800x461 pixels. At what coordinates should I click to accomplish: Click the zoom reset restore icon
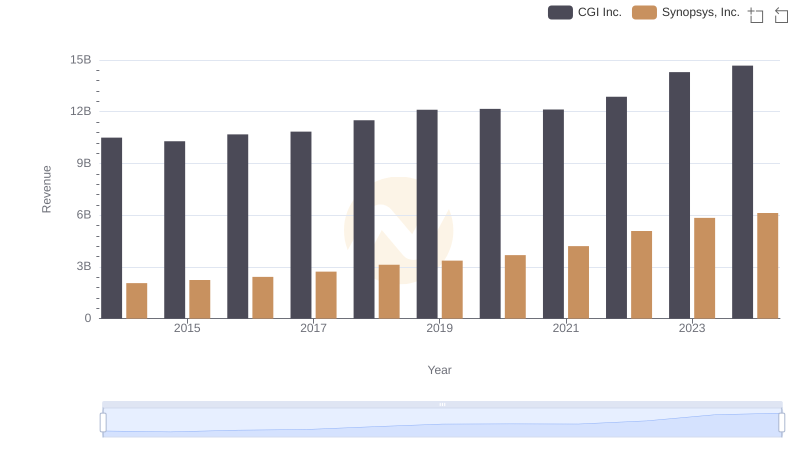click(781, 15)
